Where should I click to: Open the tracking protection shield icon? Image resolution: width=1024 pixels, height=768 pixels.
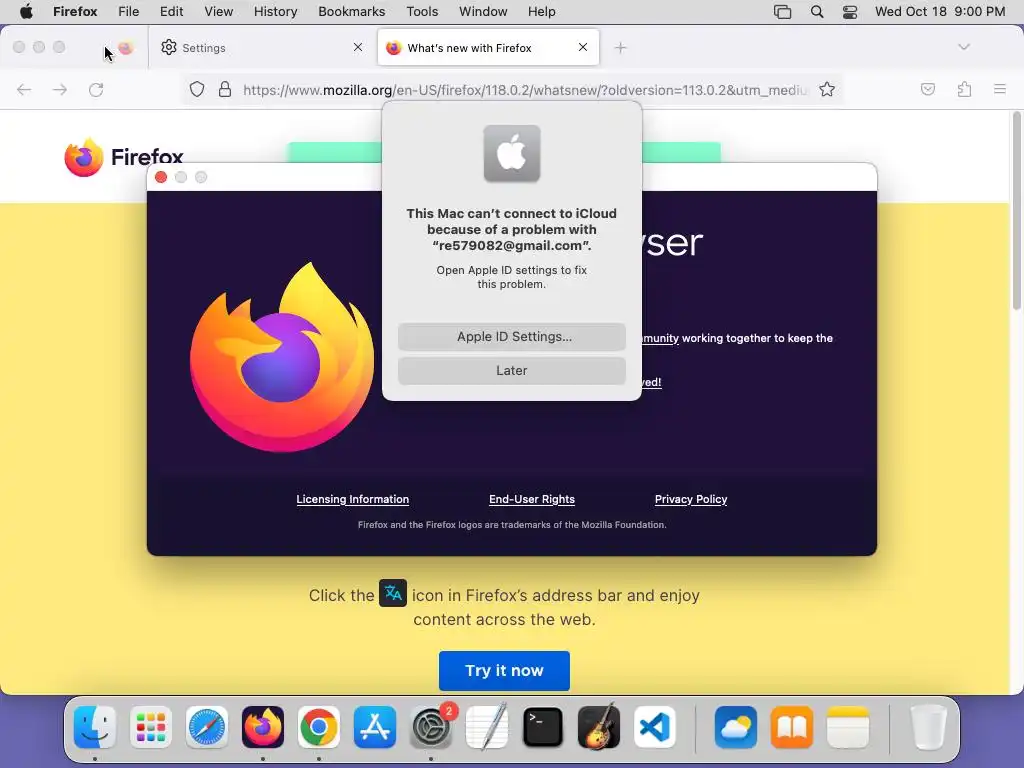[197, 89]
